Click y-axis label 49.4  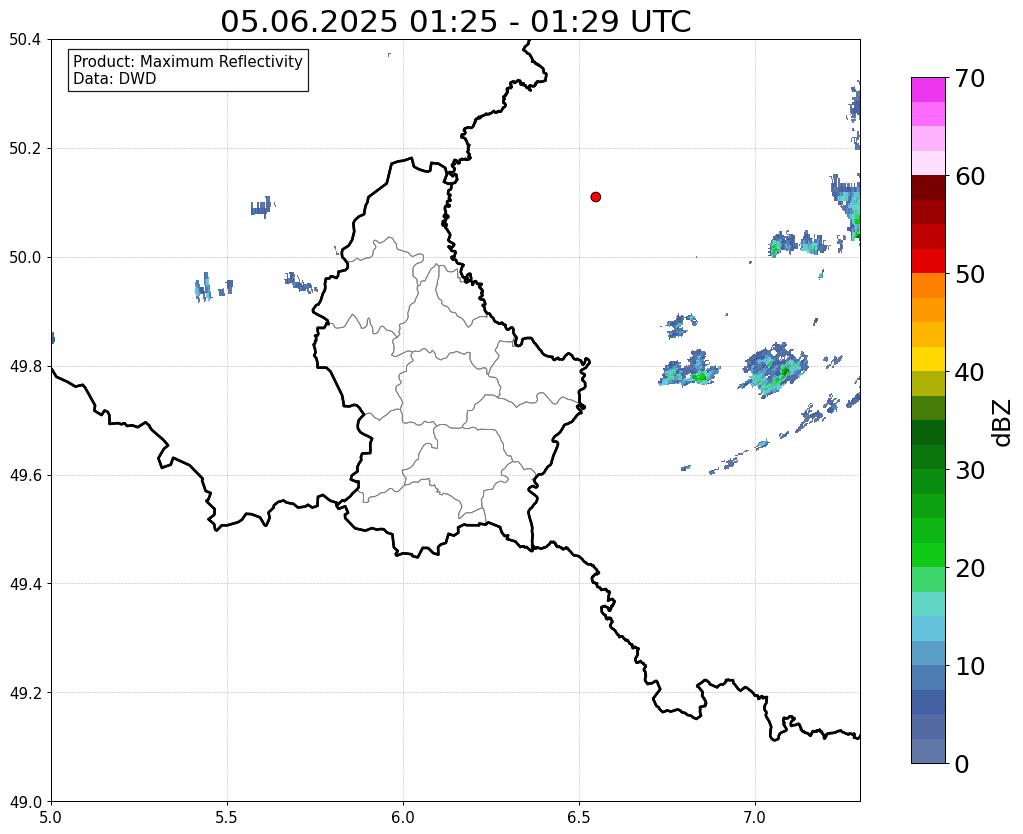pos(25,584)
